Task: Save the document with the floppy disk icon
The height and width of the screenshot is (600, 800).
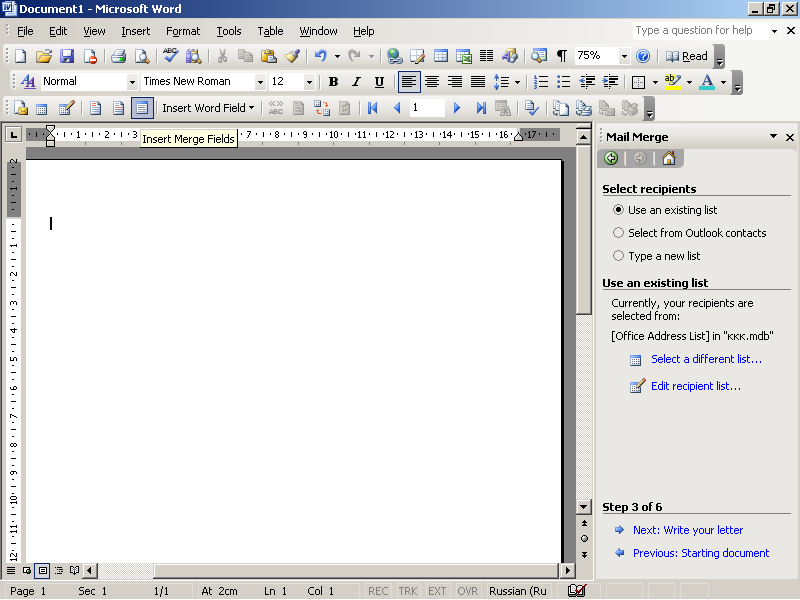Action: 67,56
